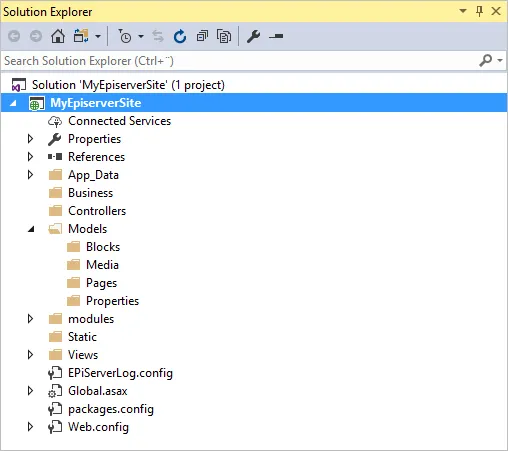Select the EPiServerLog.config file
508x451 pixels.
[x=120, y=373]
